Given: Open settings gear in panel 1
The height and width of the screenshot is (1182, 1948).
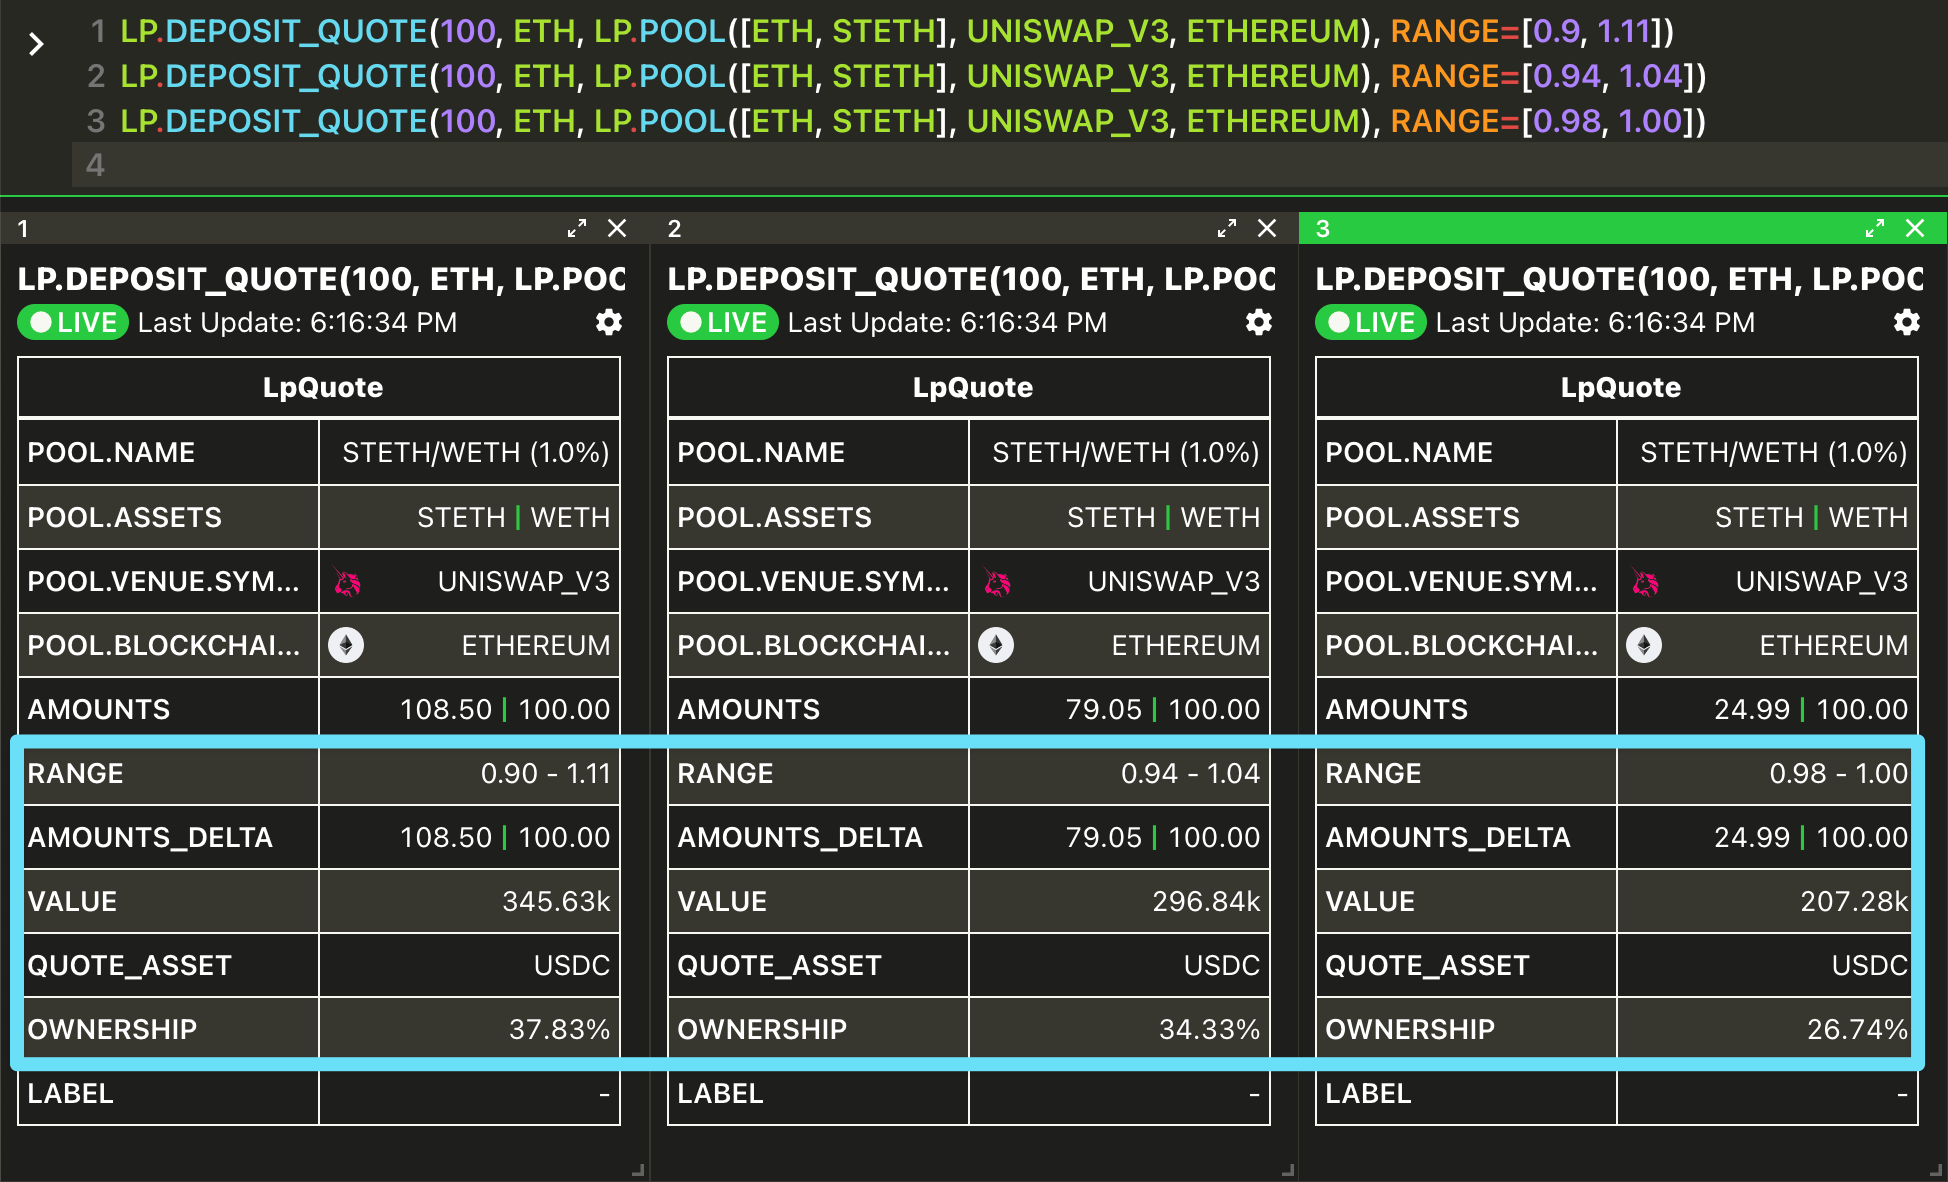Looking at the screenshot, I should coord(608,322).
